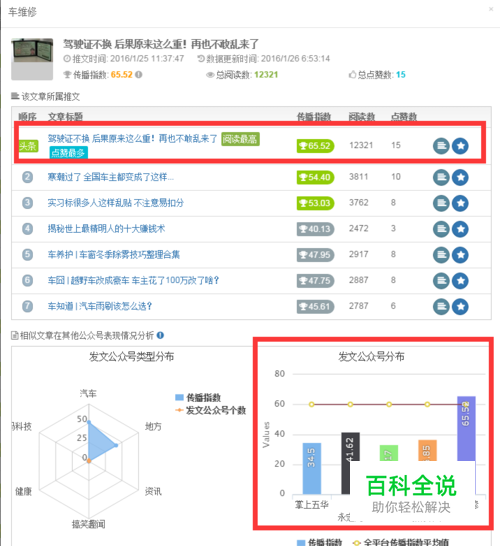Open details icon for the 53.03 row

(x=441, y=203)
